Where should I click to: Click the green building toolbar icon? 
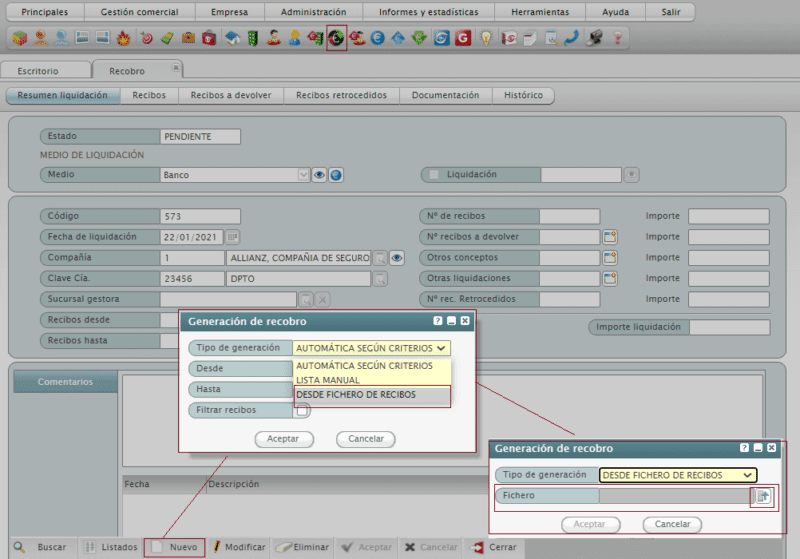(253, 38)
